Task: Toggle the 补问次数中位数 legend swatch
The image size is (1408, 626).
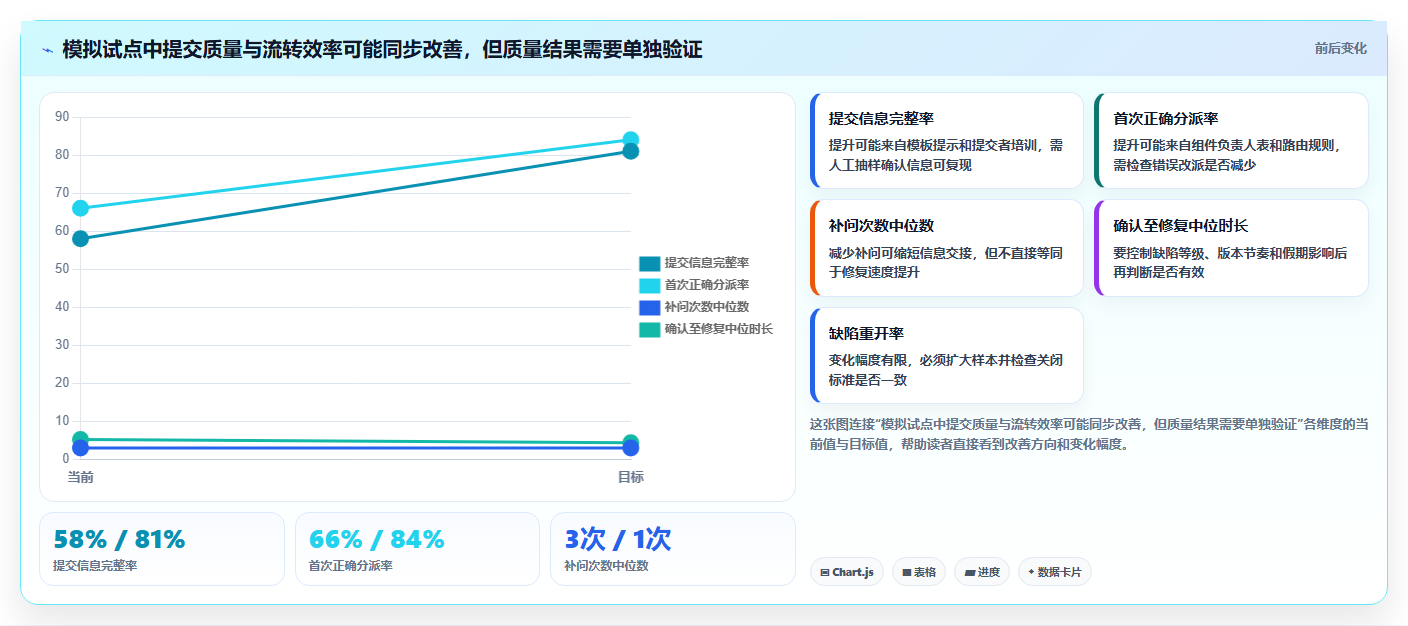Action: pos(650,307)
